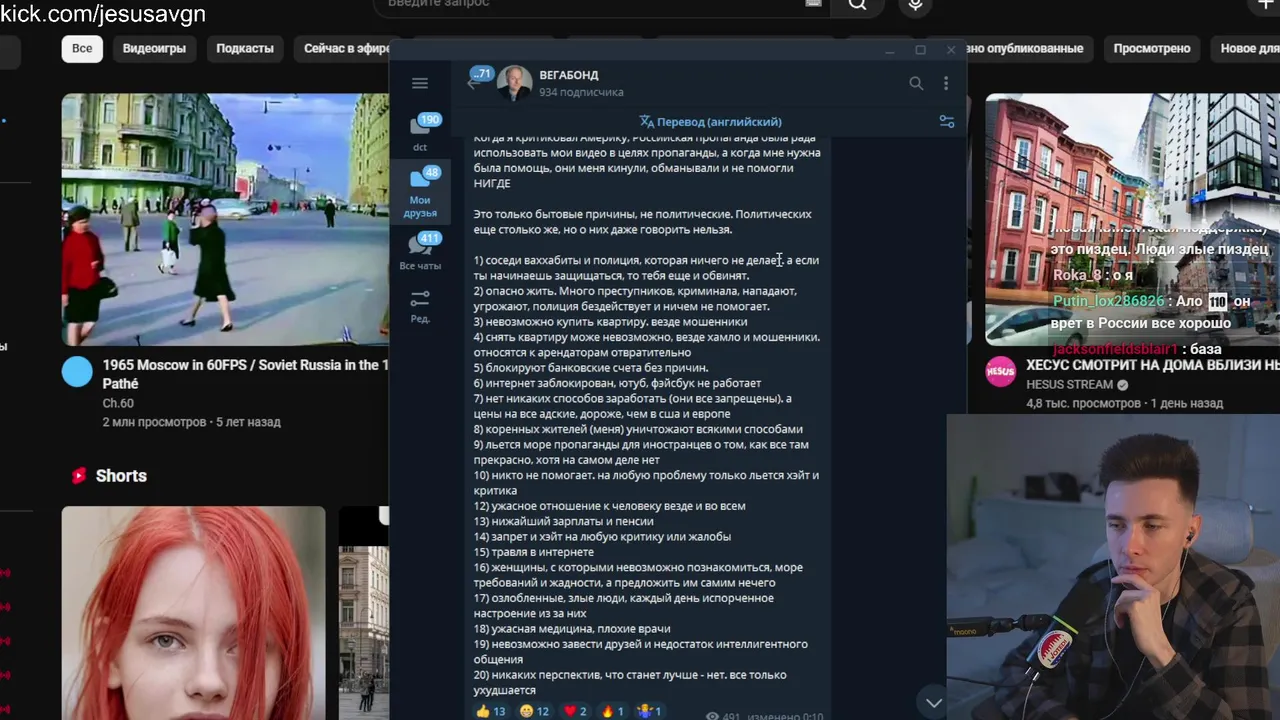
Task: Click 2 млн просмотров • 5 лет назад text
Action: (x=191, y=422)
